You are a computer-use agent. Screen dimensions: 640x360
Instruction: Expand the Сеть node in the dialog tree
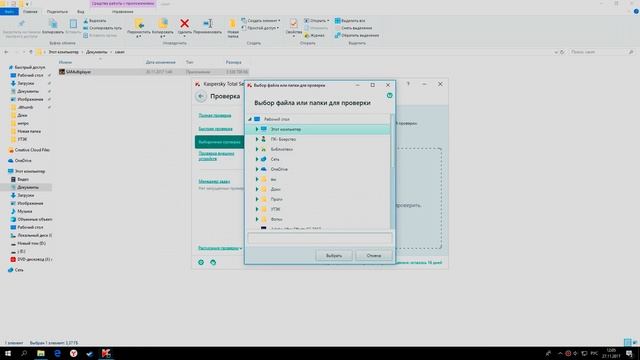tap(257, 159)
